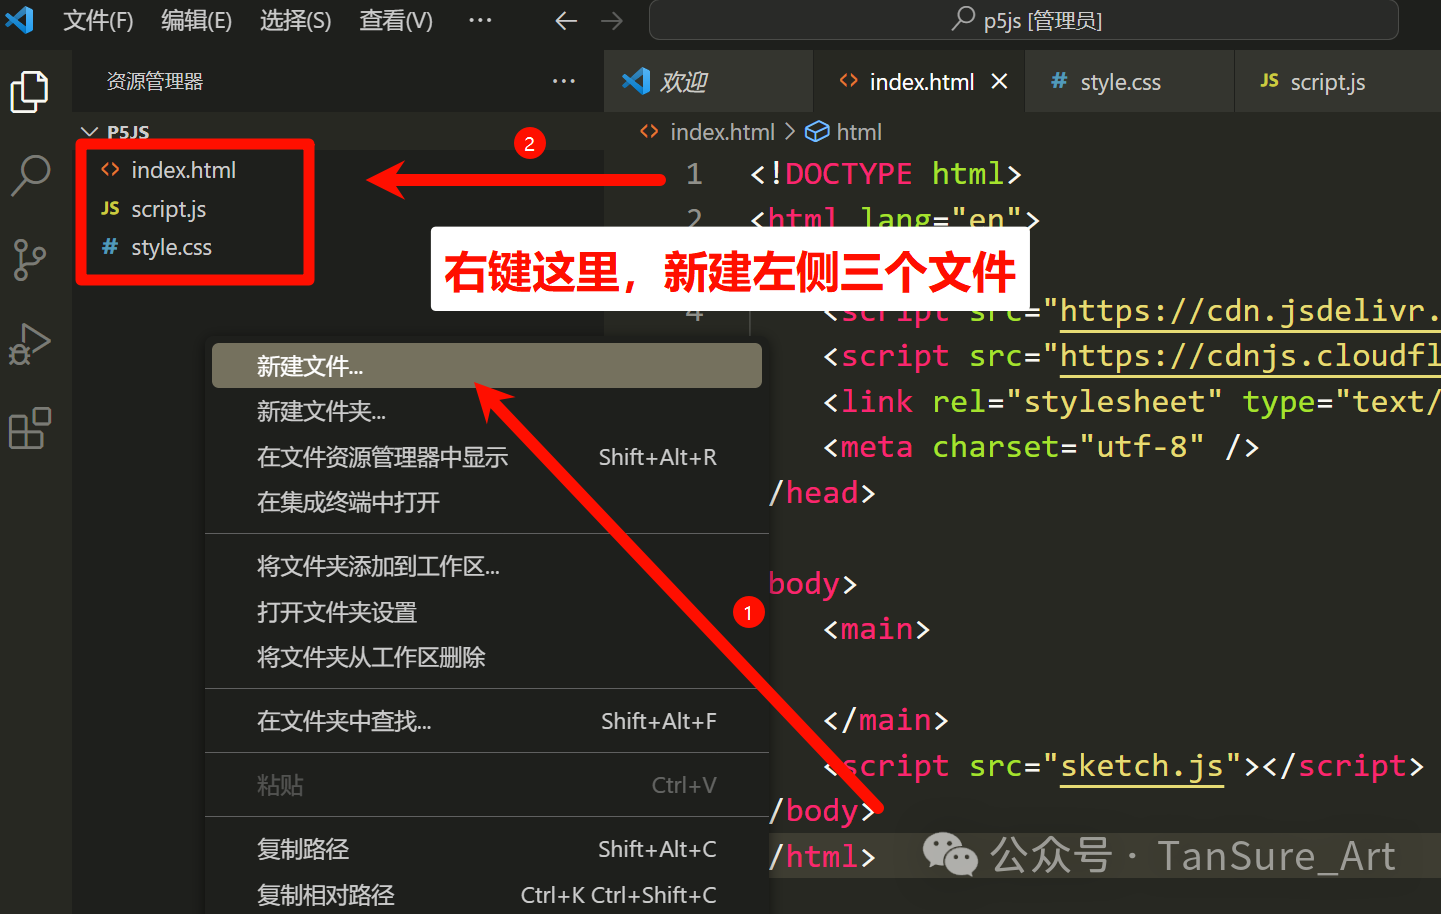The height and width of the screenshot is (914, 1441).
Task: Click the p5js command center search box
Action: 1023,20
